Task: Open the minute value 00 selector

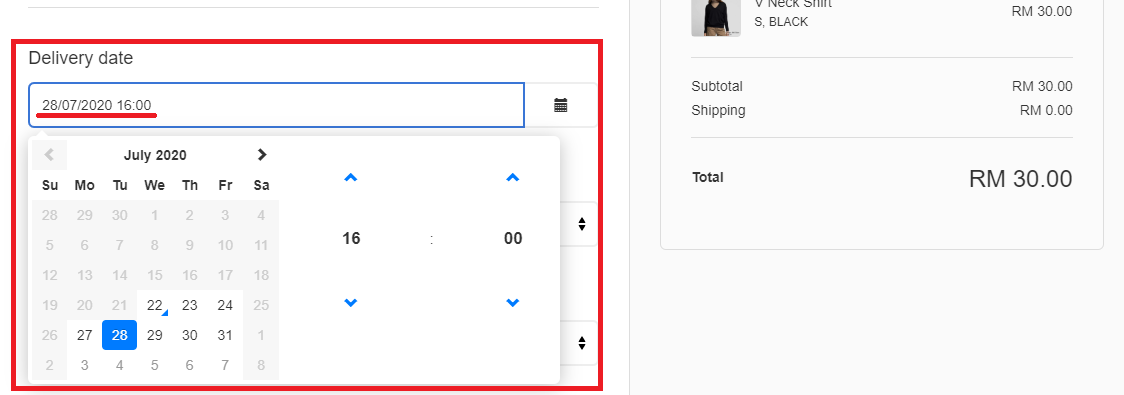Action: 513,239
